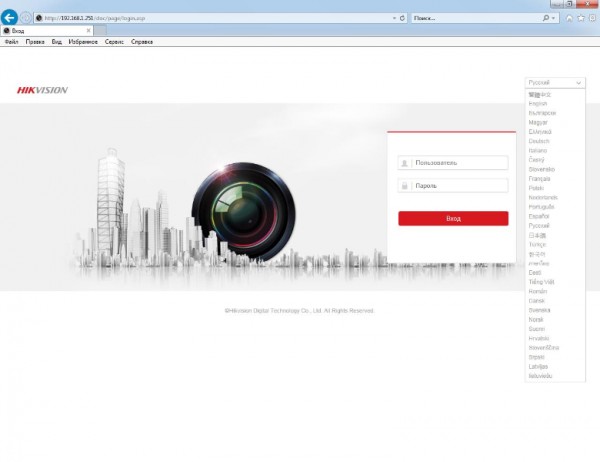Choose Svenska from the language list
Viewport: 600px width, 462px height.
[539, 310]
